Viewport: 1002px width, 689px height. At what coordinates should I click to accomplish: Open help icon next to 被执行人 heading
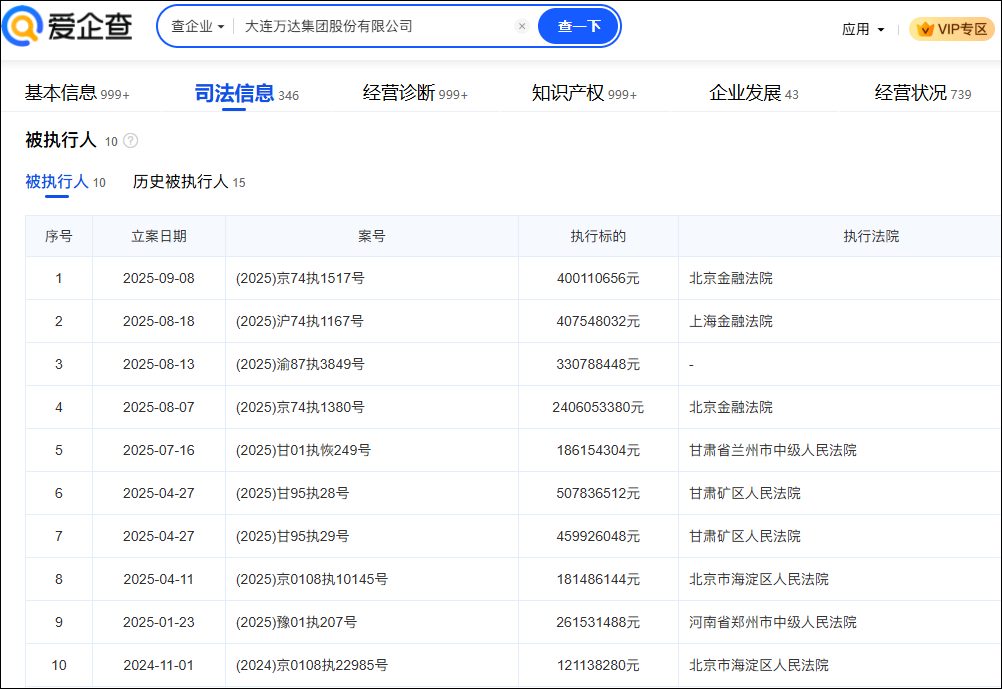point(130,141)
